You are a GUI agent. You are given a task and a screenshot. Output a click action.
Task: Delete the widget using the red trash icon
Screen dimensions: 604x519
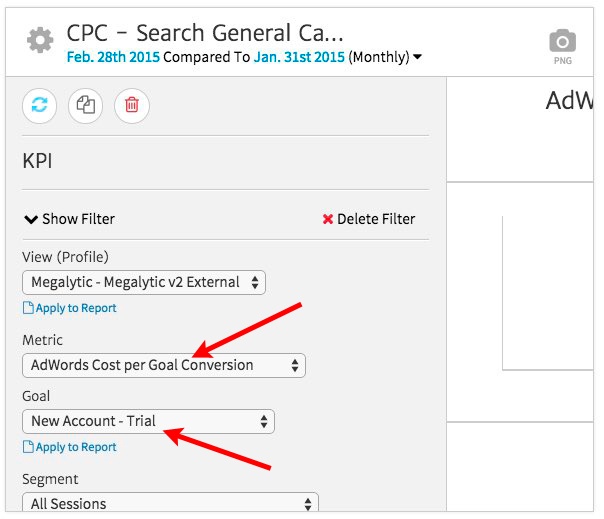(x=132, y=105)
